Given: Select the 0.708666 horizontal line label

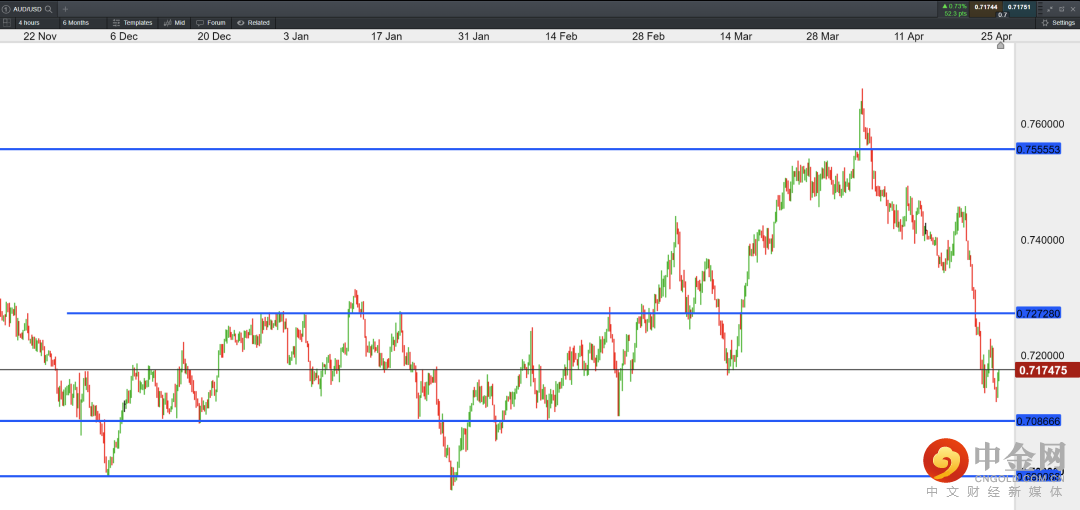Looking at the screenshot, I should [1038, 420].
